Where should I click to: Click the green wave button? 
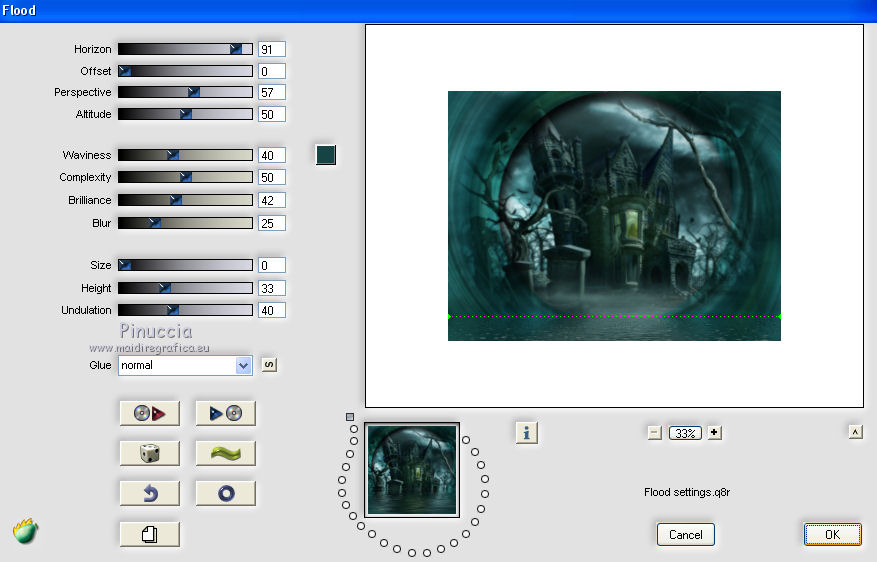tap(225, 453)
